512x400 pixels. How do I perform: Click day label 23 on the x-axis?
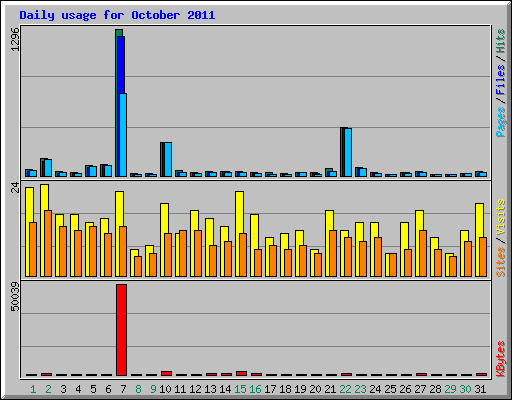point(360,389)
